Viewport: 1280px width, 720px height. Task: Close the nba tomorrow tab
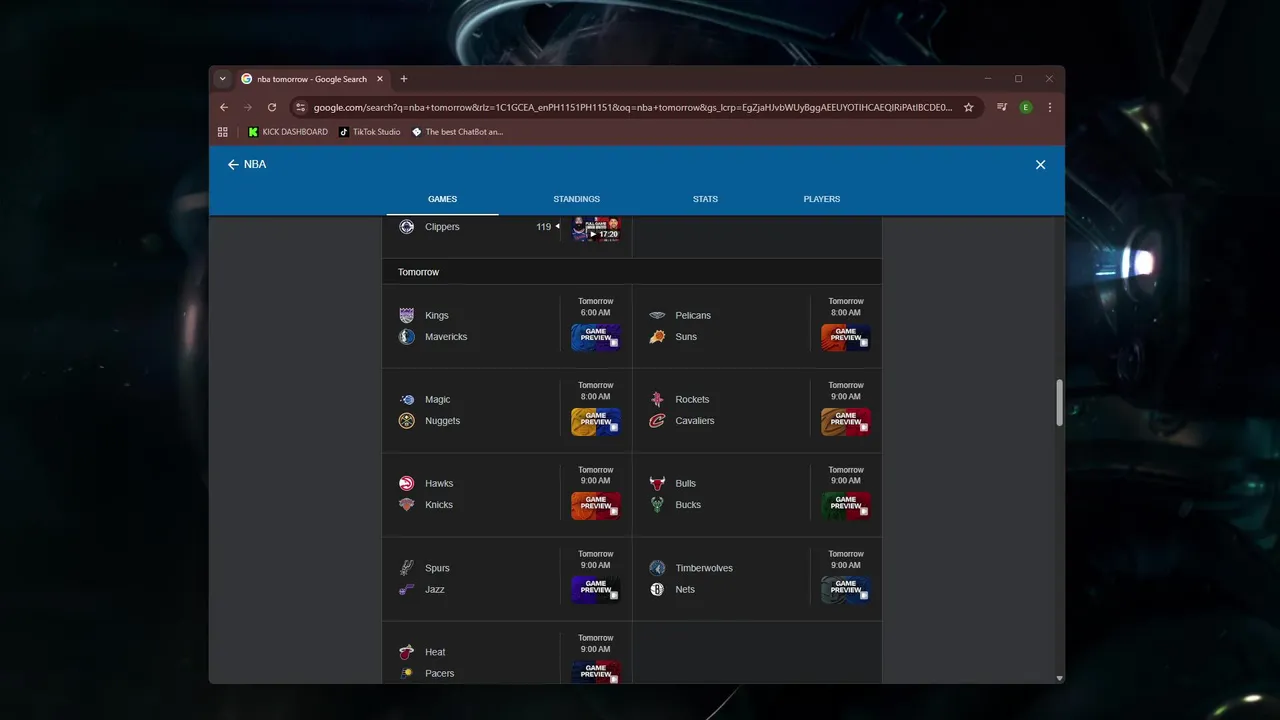pos(380,79)
